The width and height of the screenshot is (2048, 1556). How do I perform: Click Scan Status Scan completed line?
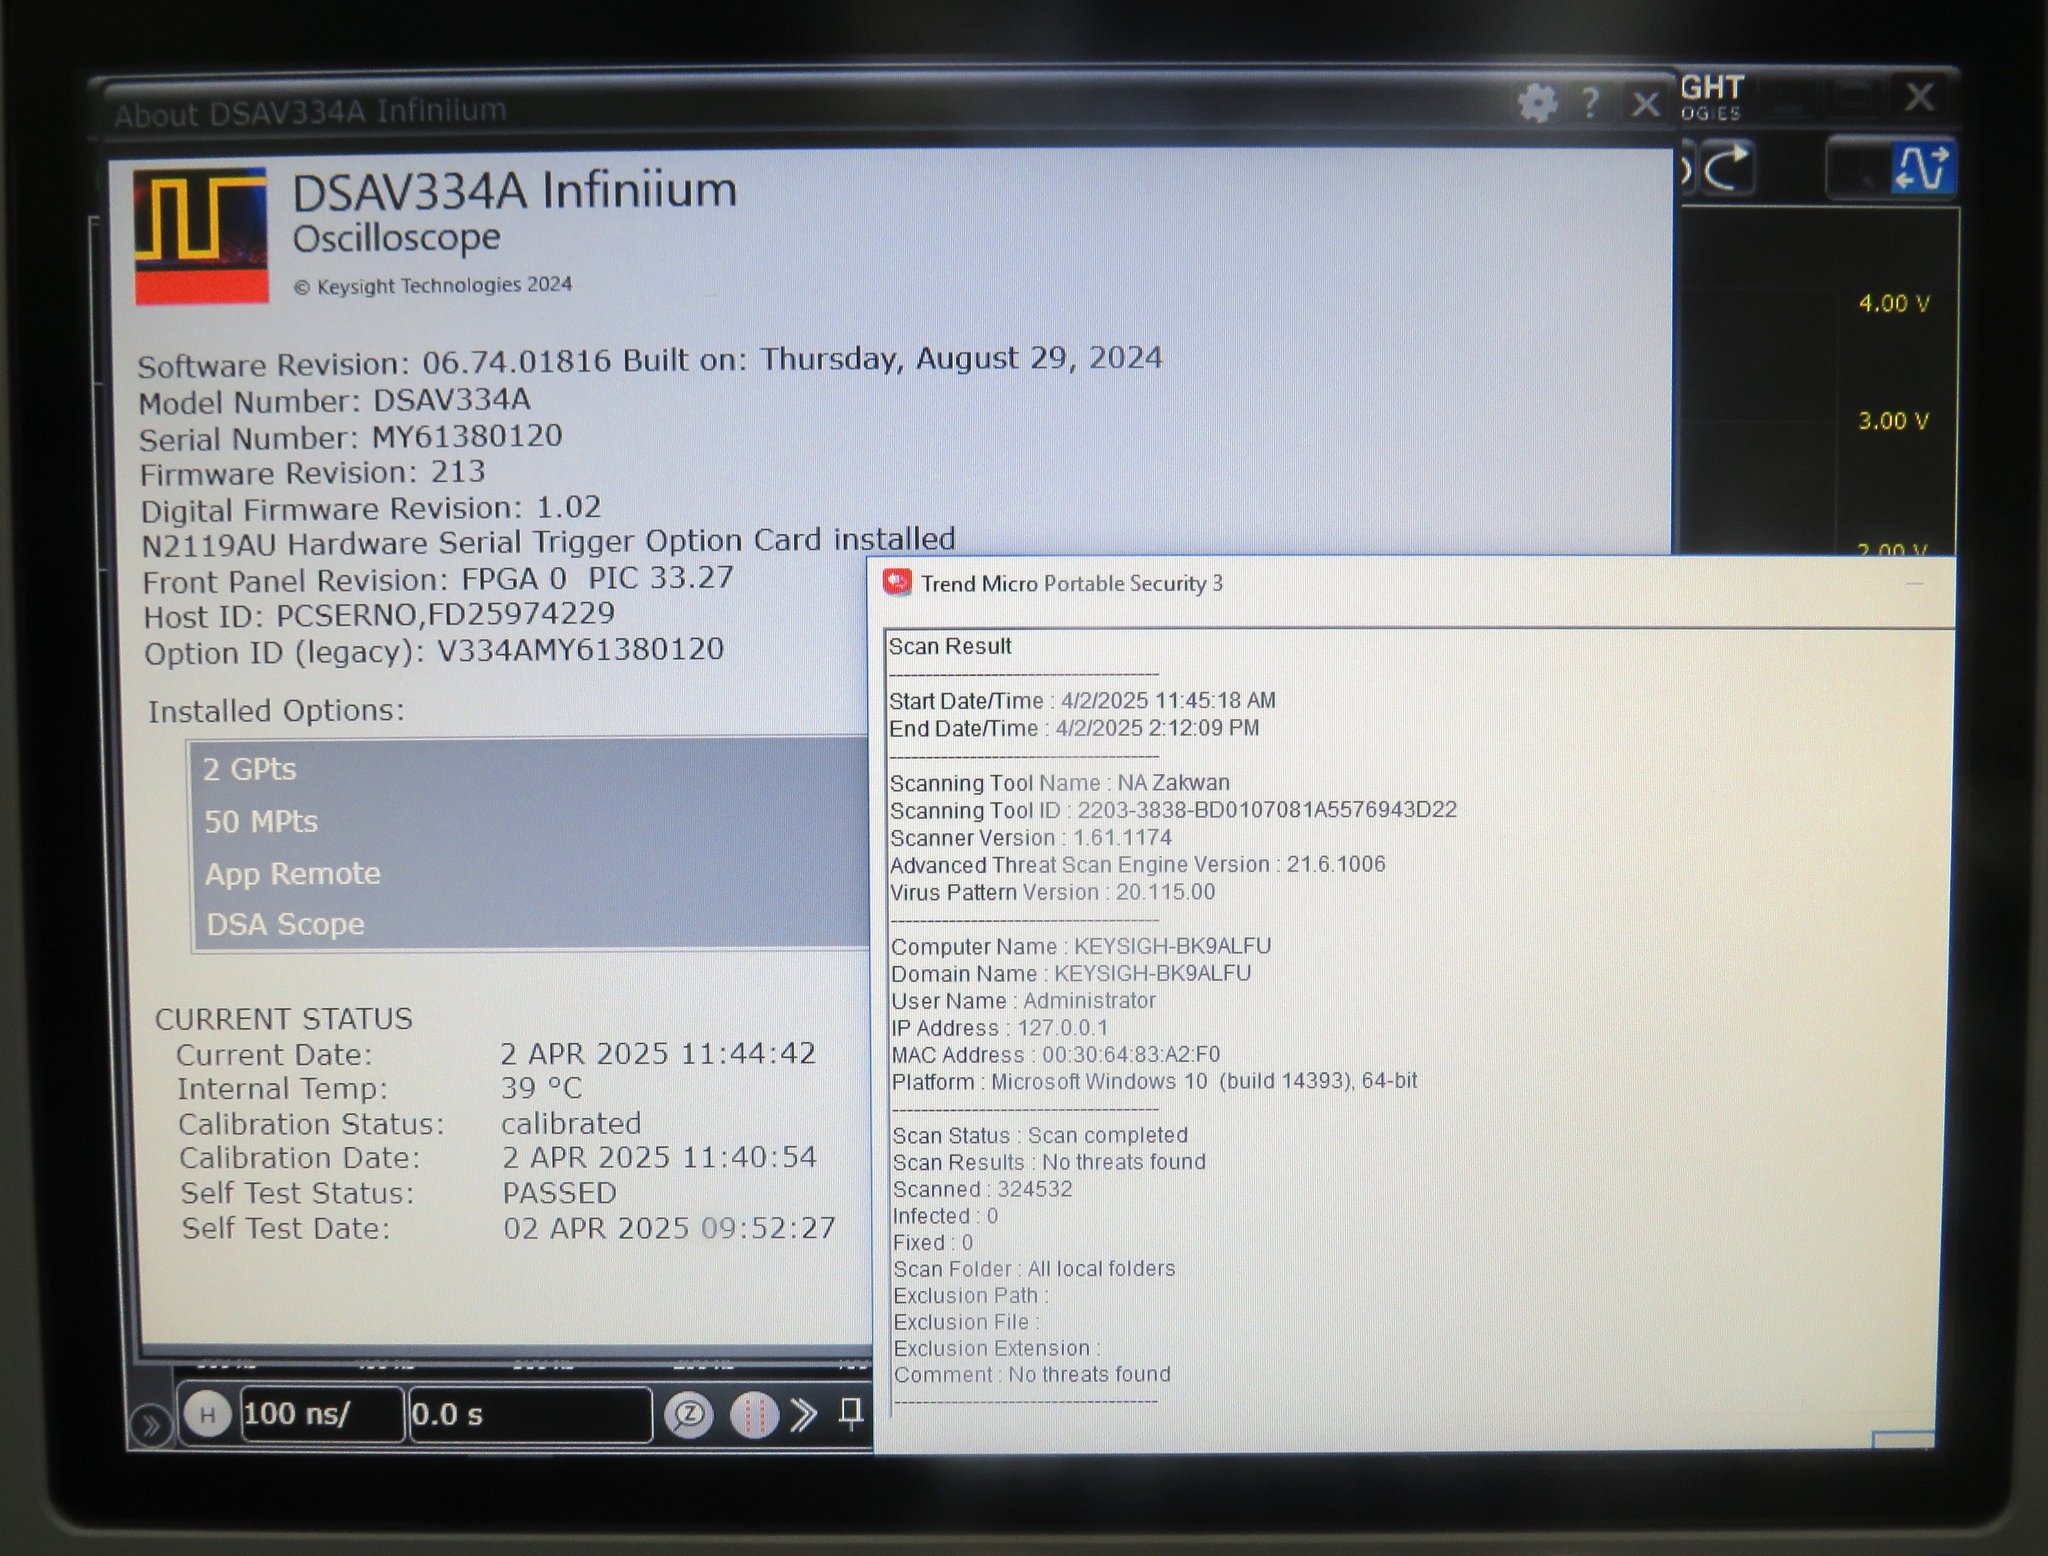pyautogui.click(x=1040, y=1136)
